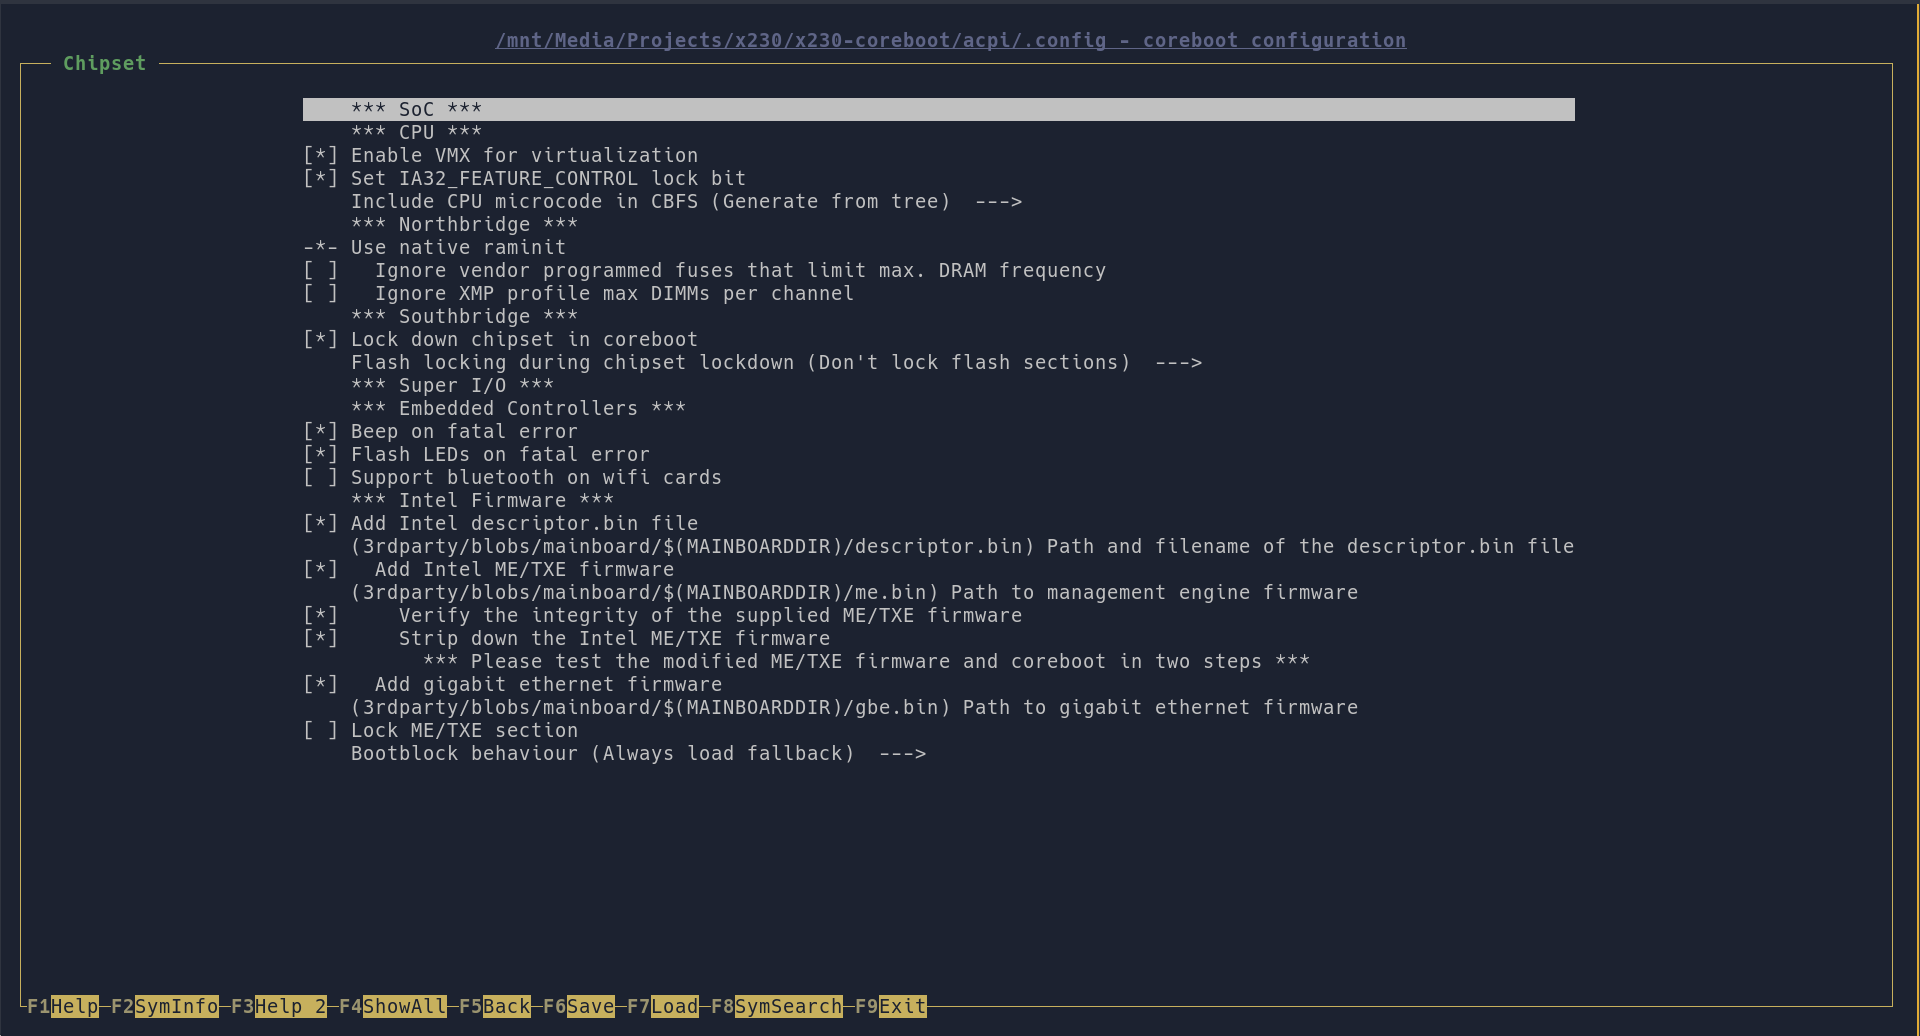Select the Northbridge section header
The image size is (1920, 1036).
click(465, 224)
